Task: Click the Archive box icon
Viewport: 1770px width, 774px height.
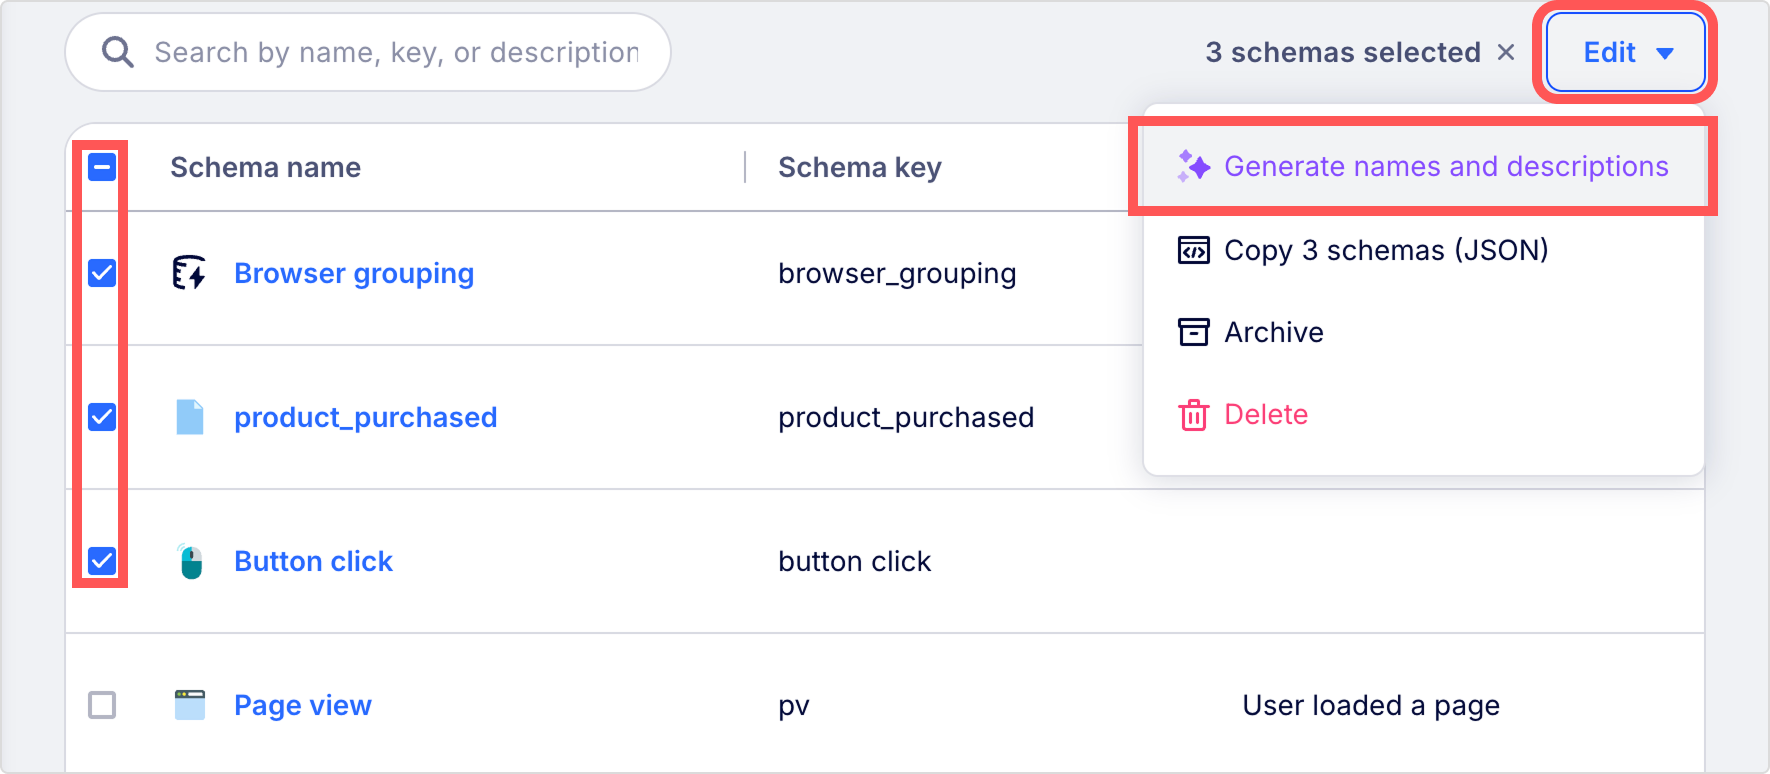Action: click(1193, 332)
